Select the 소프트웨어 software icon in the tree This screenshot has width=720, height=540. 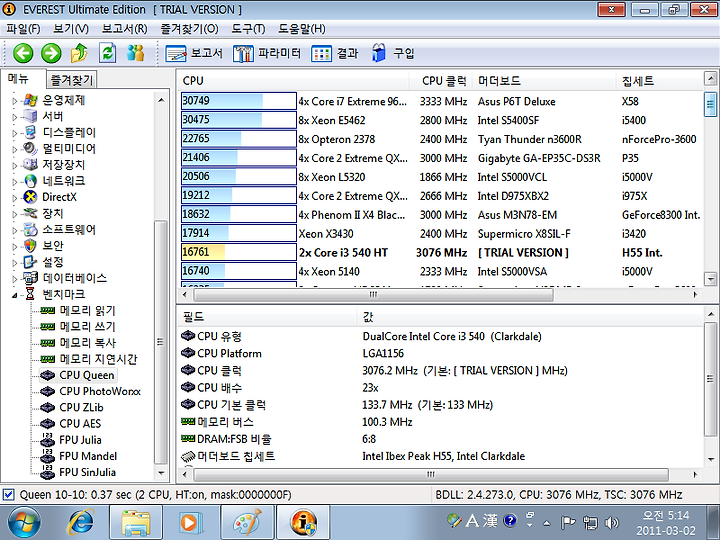30,229
